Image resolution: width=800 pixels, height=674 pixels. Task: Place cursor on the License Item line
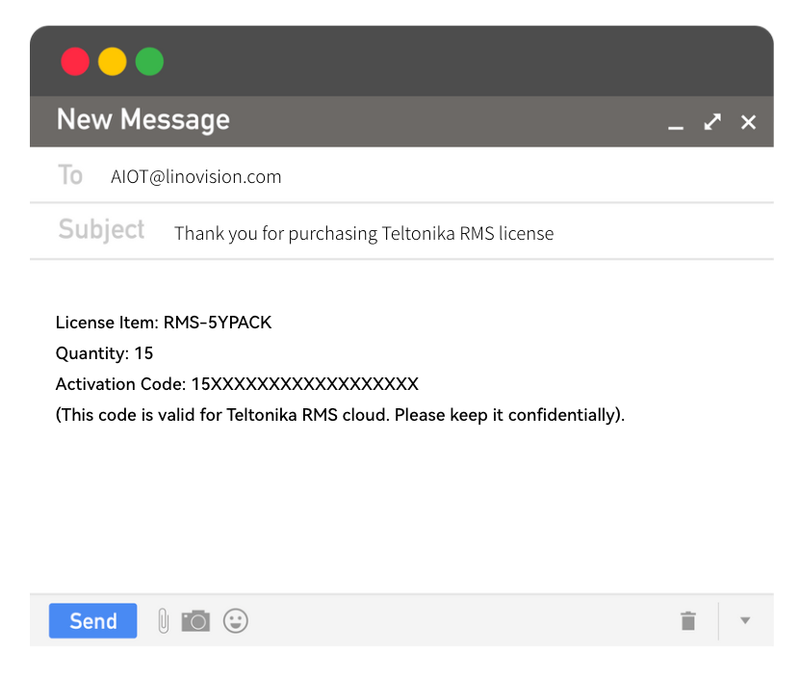[163, 323]
